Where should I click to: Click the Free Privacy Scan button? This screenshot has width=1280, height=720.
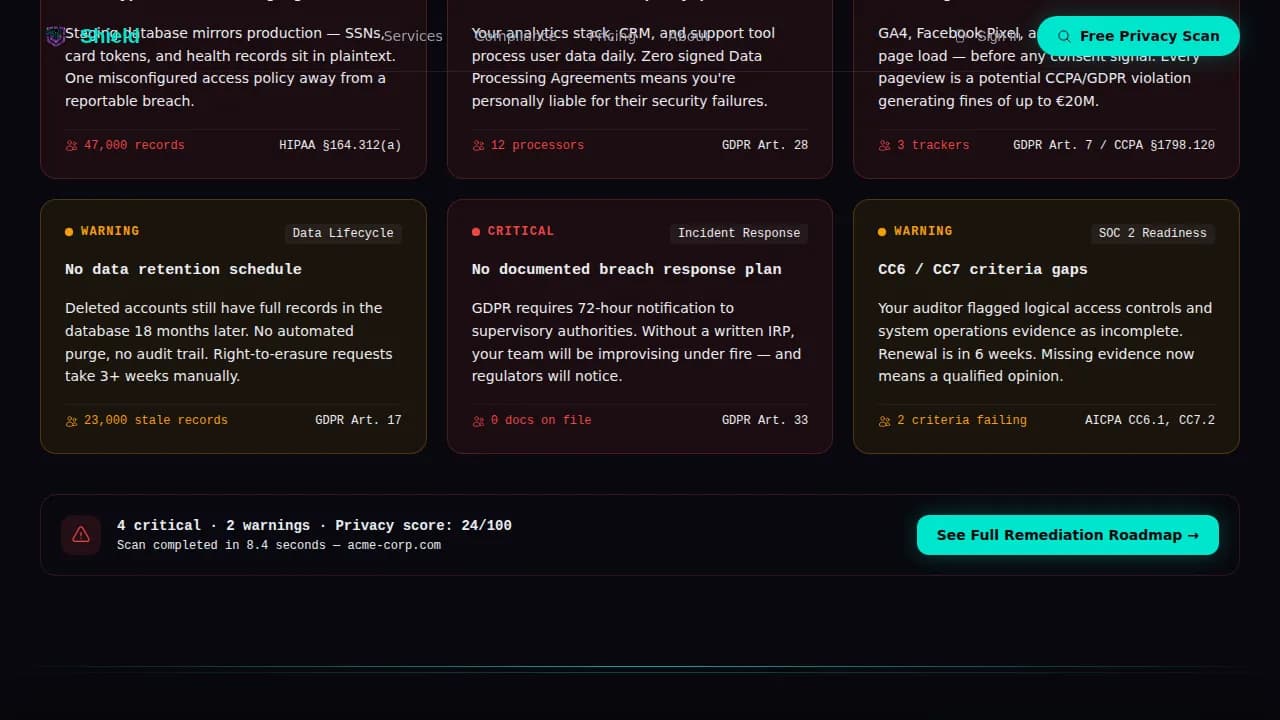tap(1138, 36)
